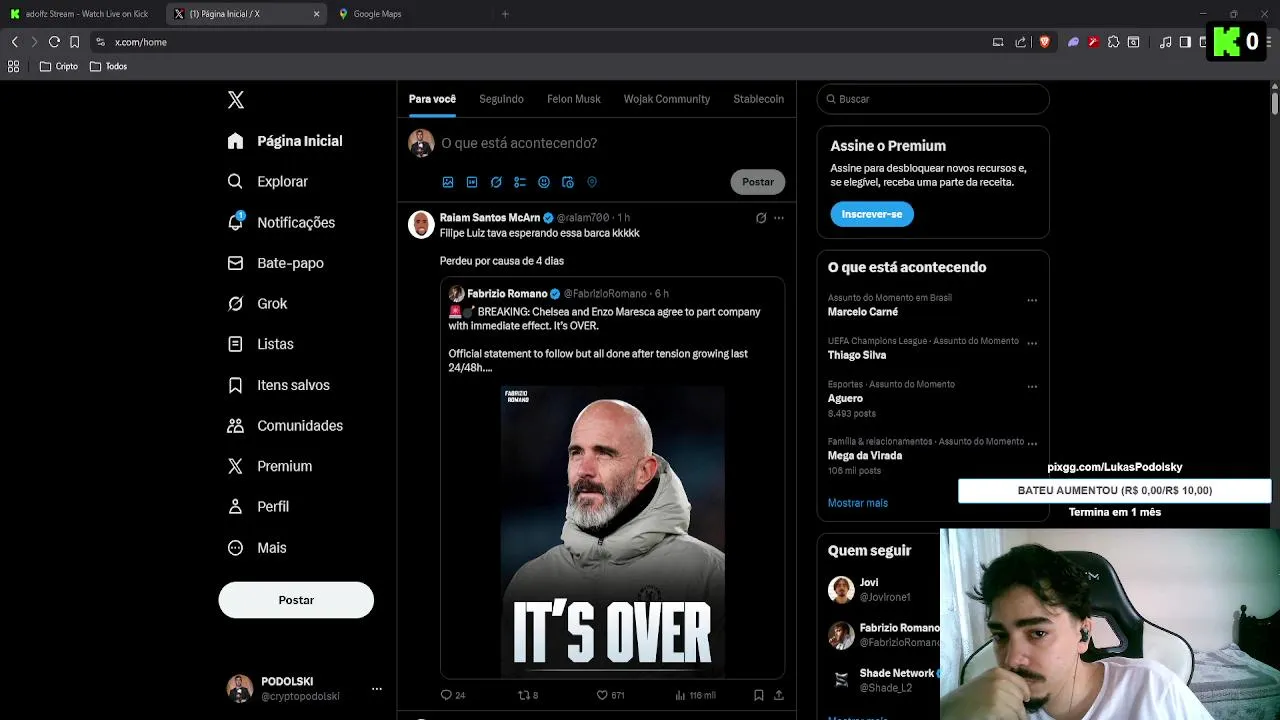The image size is (1280, 720).
Task: Click the Grok icon in the composer toolbar
Action: click(496, 182)
